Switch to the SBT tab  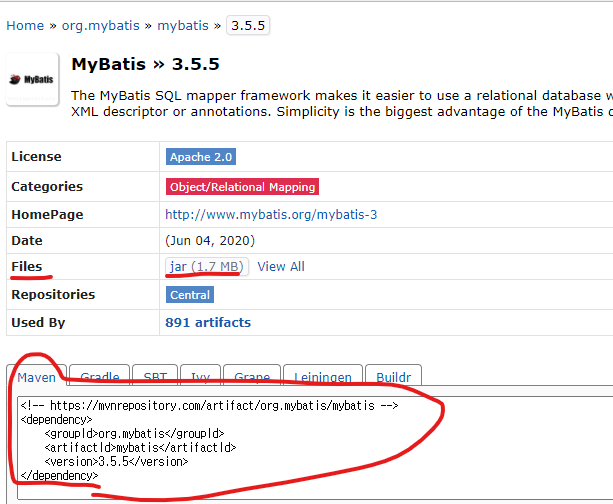point(155,376)
